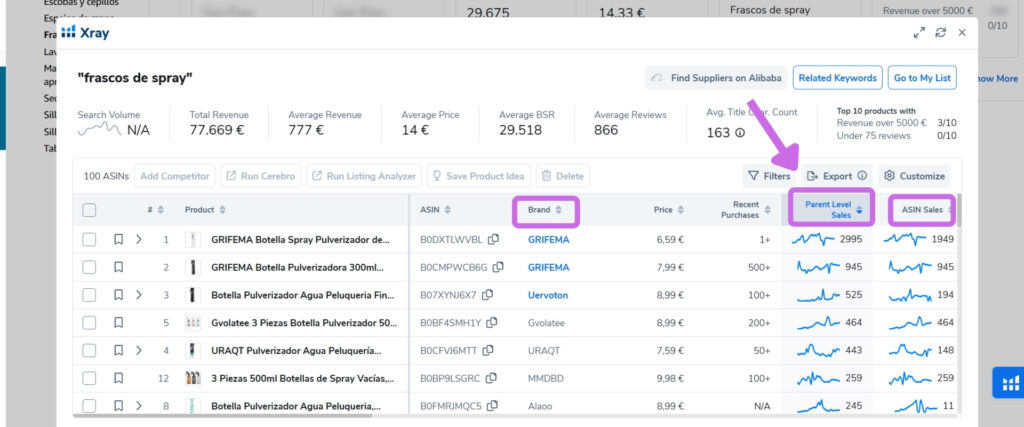Viewport: 1024px width, 427px height.
Task: View ASIN Sales graph for 1949
Action: [x=904, y=240]
